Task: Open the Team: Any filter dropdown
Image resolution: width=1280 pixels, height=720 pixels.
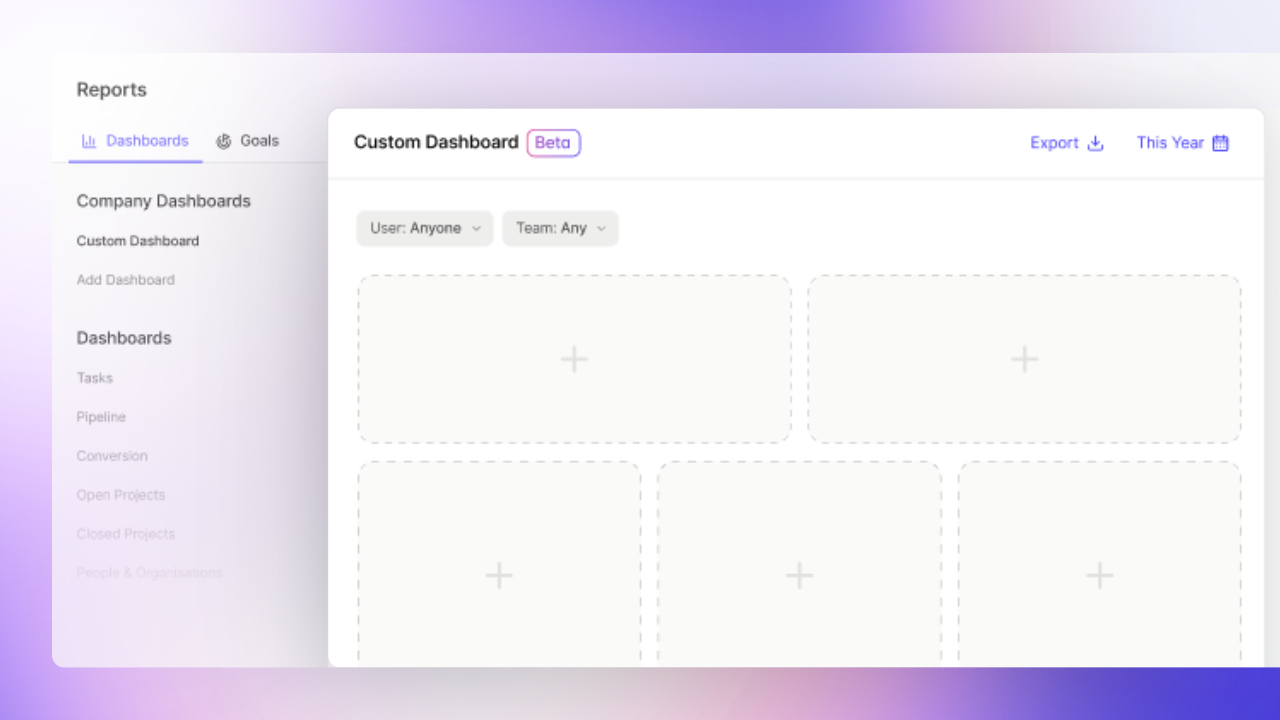Action: (560, 228)
